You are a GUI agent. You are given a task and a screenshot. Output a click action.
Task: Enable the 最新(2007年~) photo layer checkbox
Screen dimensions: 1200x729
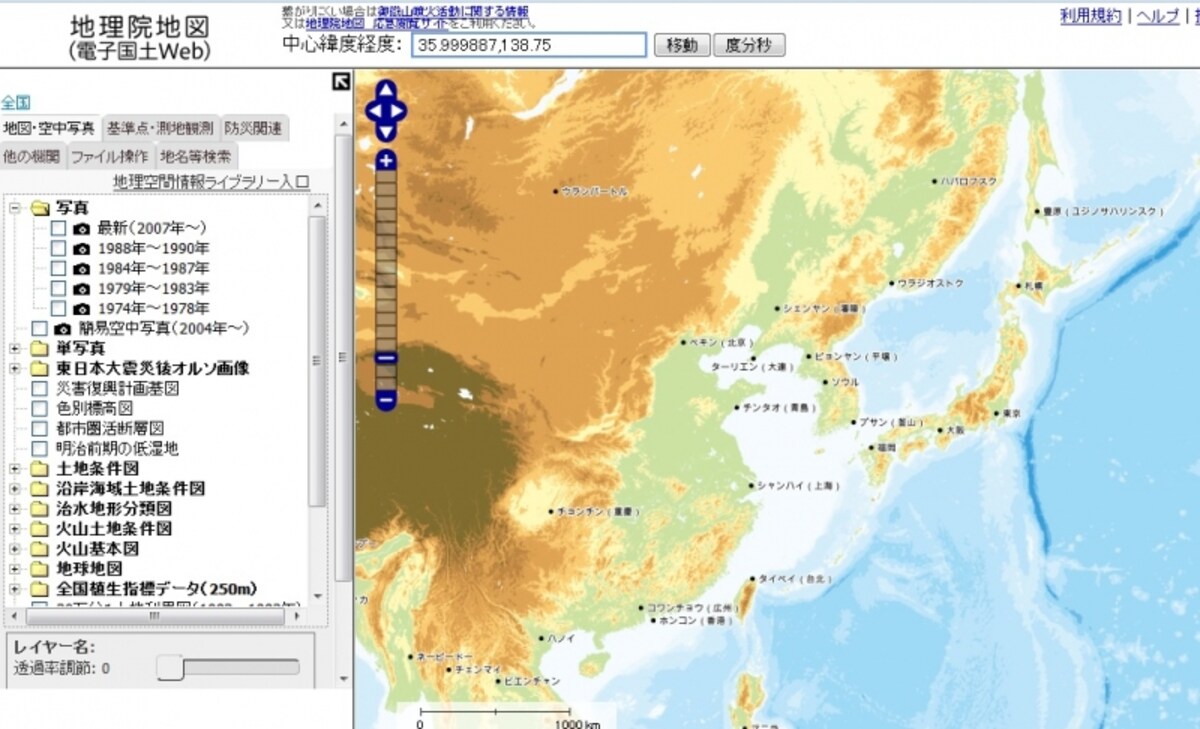point(59,229)
